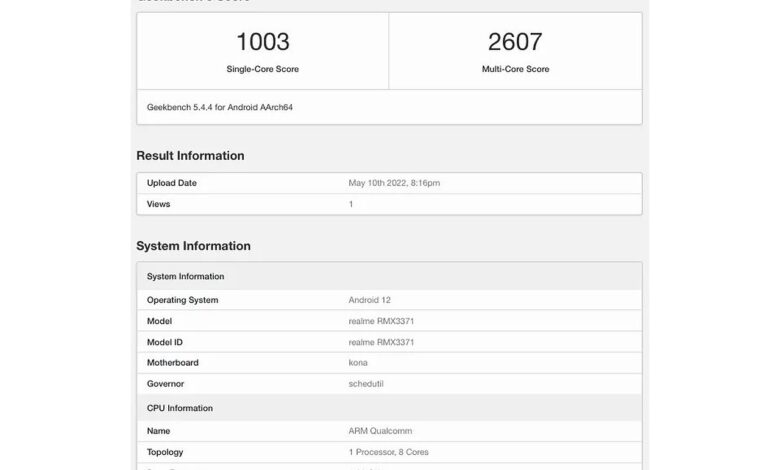Select realme RMX3371 in the Model ID row
This screenshot has width=780, height=470.
click(381, 342)
